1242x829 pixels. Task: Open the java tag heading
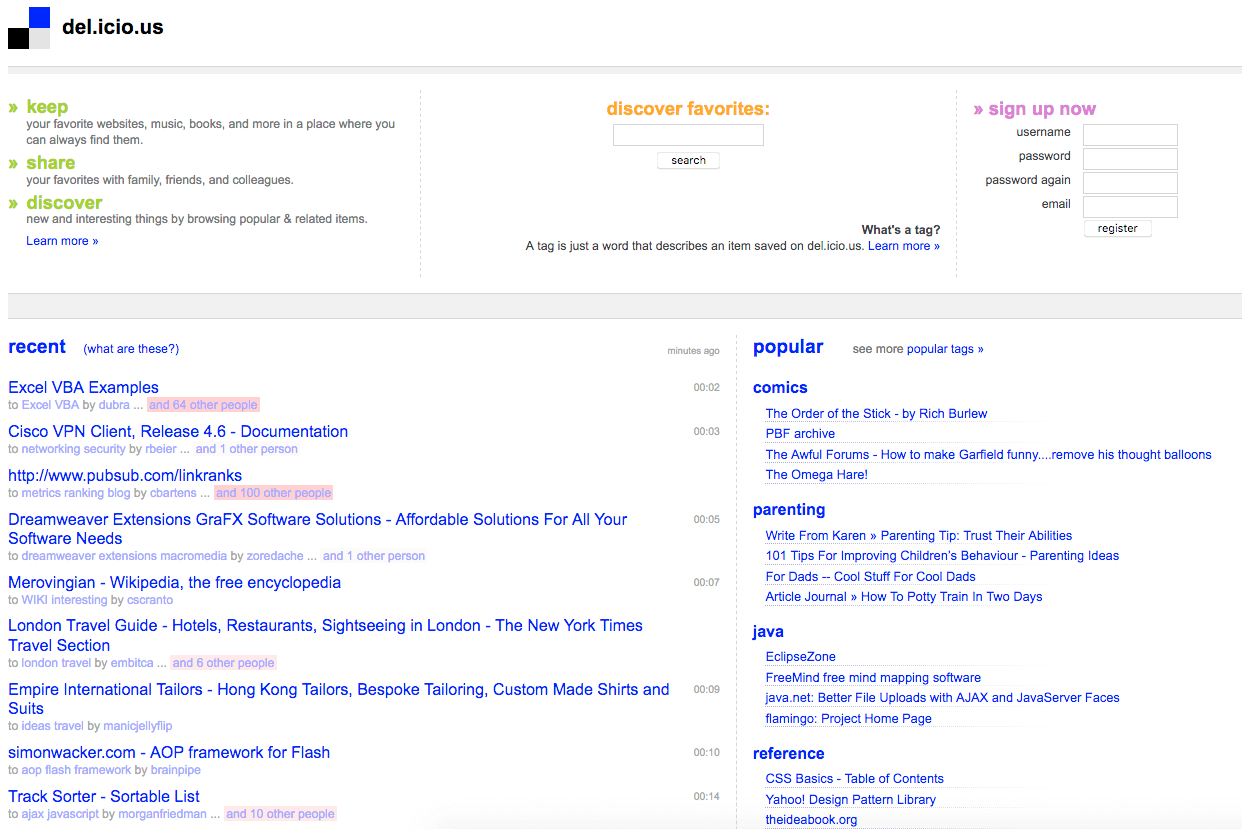[768, 632]
